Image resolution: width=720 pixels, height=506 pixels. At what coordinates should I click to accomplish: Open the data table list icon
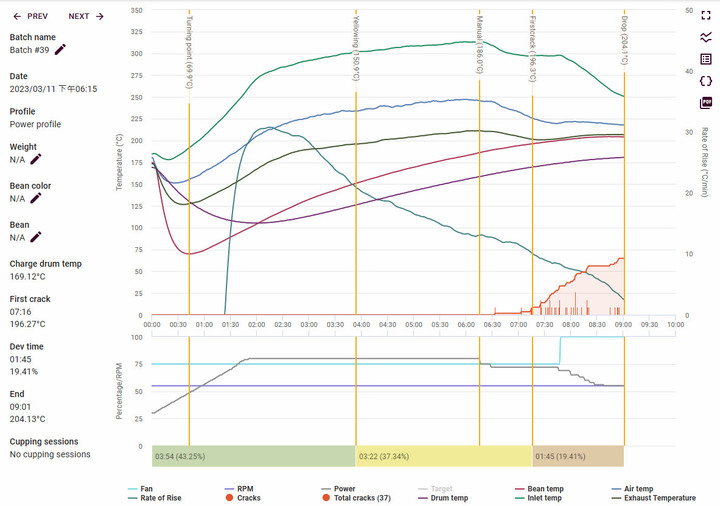(x=706, y=59)
